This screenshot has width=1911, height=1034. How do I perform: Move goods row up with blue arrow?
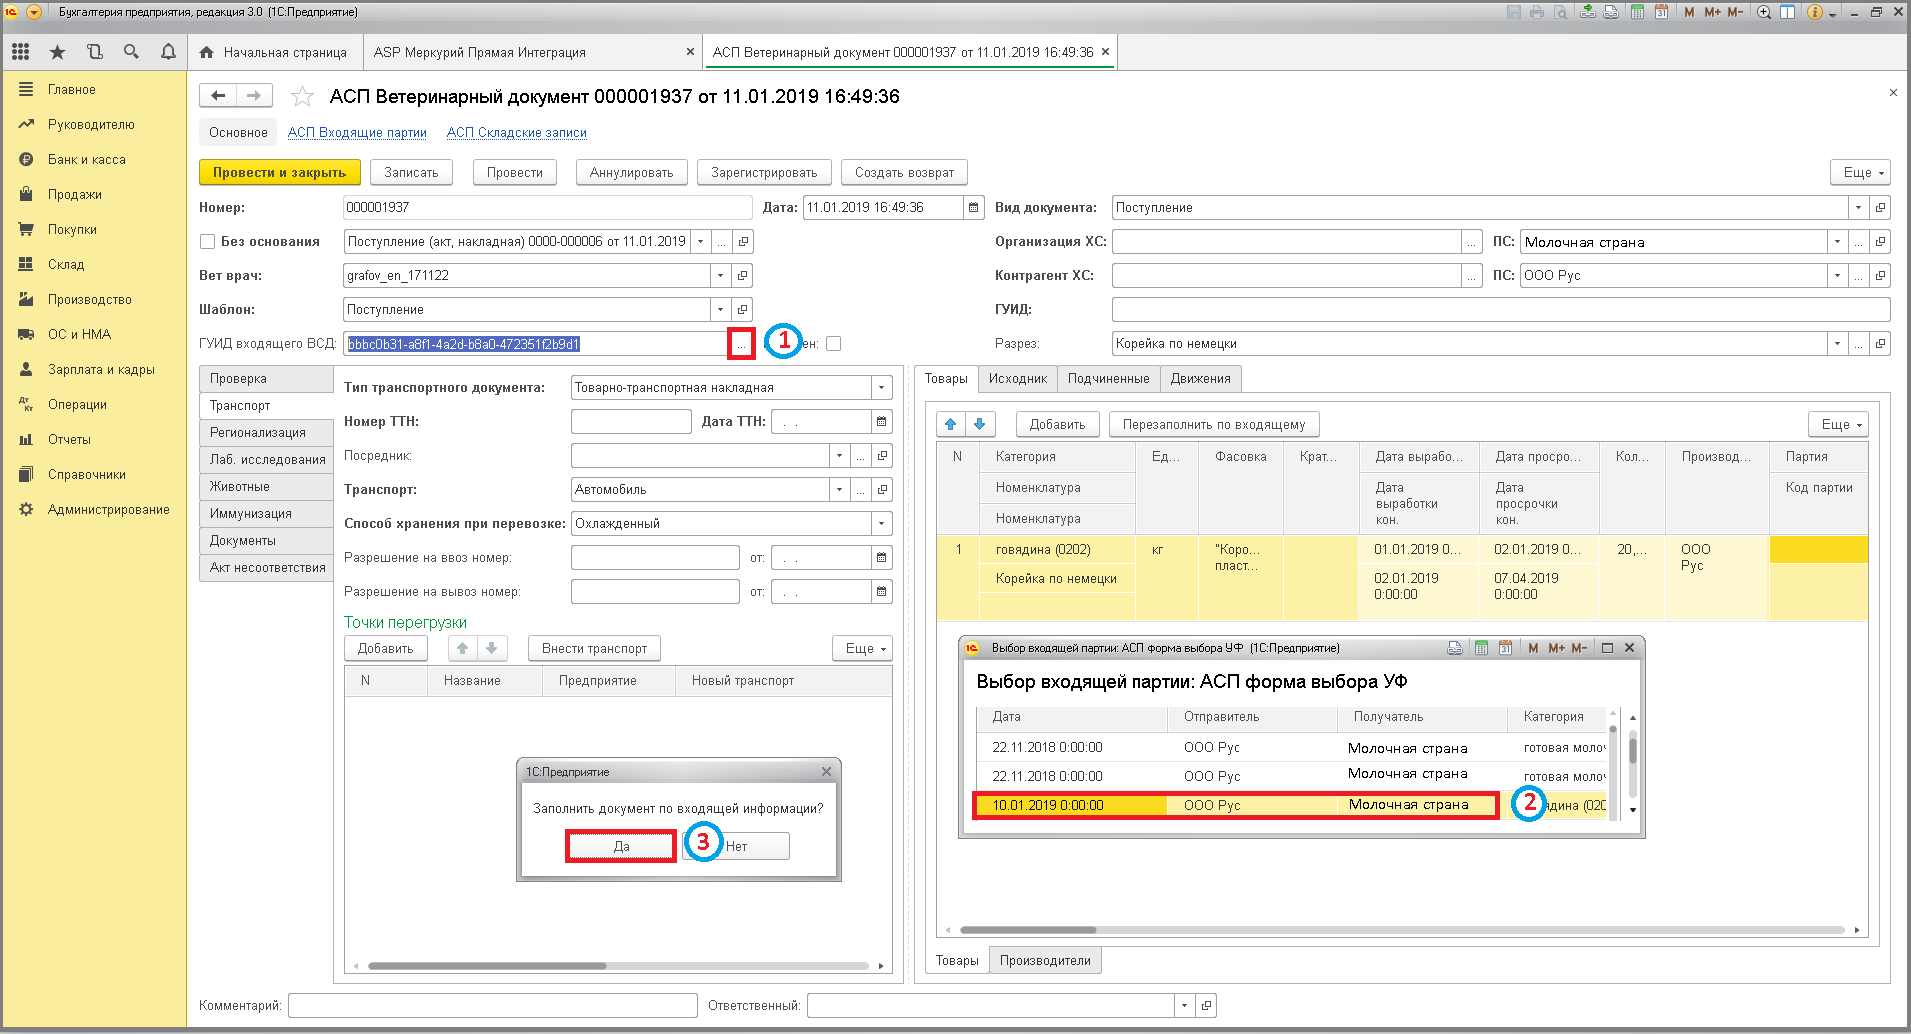[951, 424]
